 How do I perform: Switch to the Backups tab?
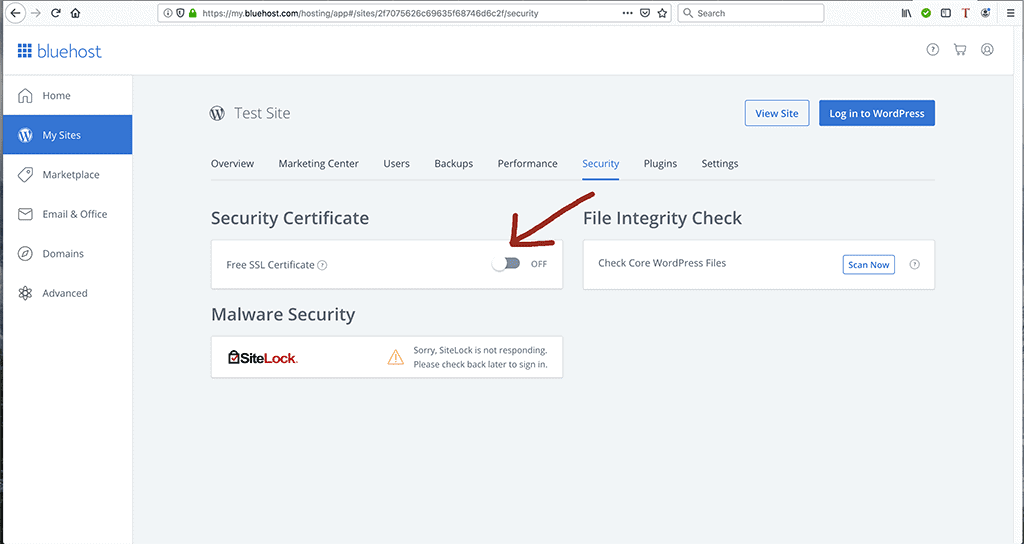click(x=453, y=164)
